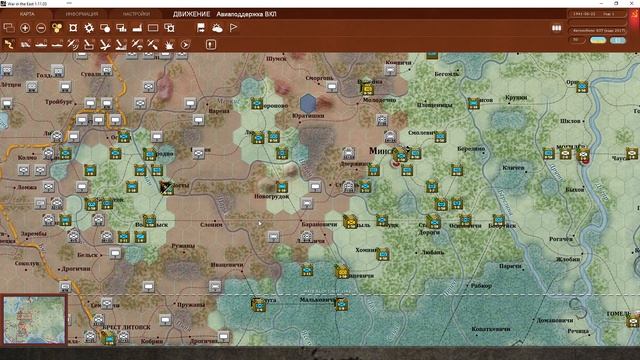
Task: Select the air recon mode icon
Action: pyautogui.click(x=73, y=44)
